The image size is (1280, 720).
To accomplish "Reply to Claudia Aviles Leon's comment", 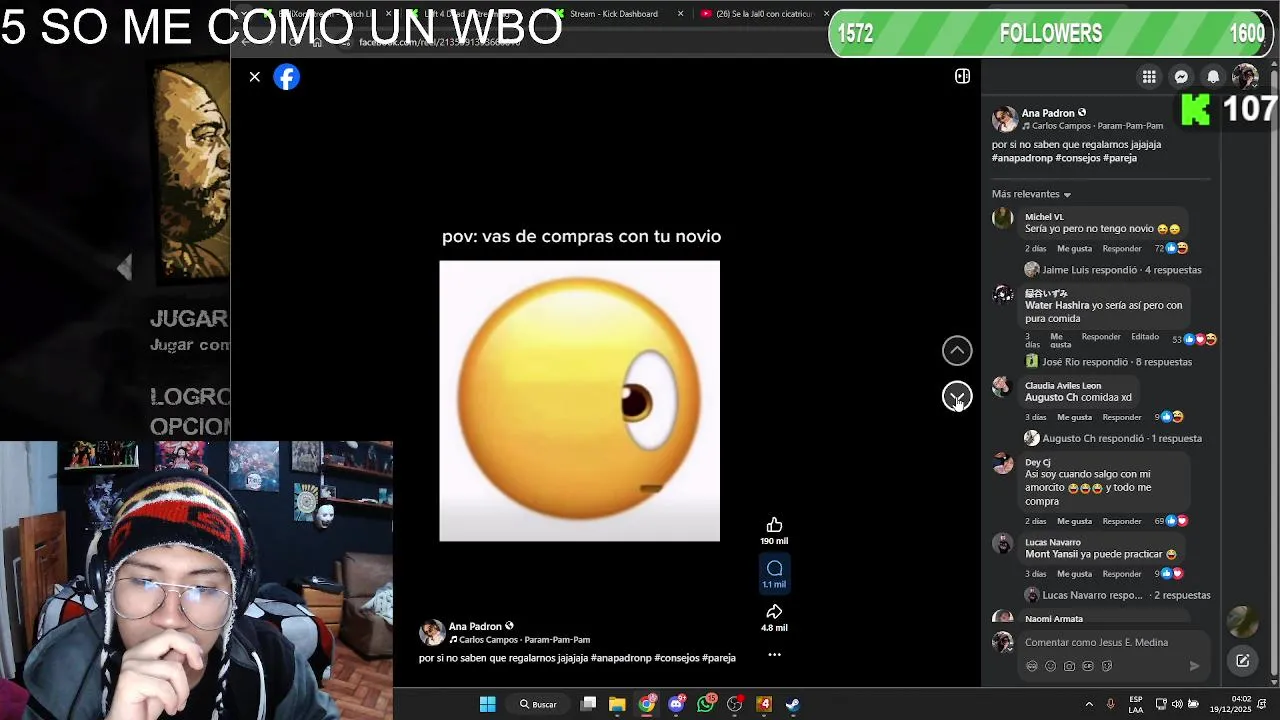I will (x=1121, y=417).
